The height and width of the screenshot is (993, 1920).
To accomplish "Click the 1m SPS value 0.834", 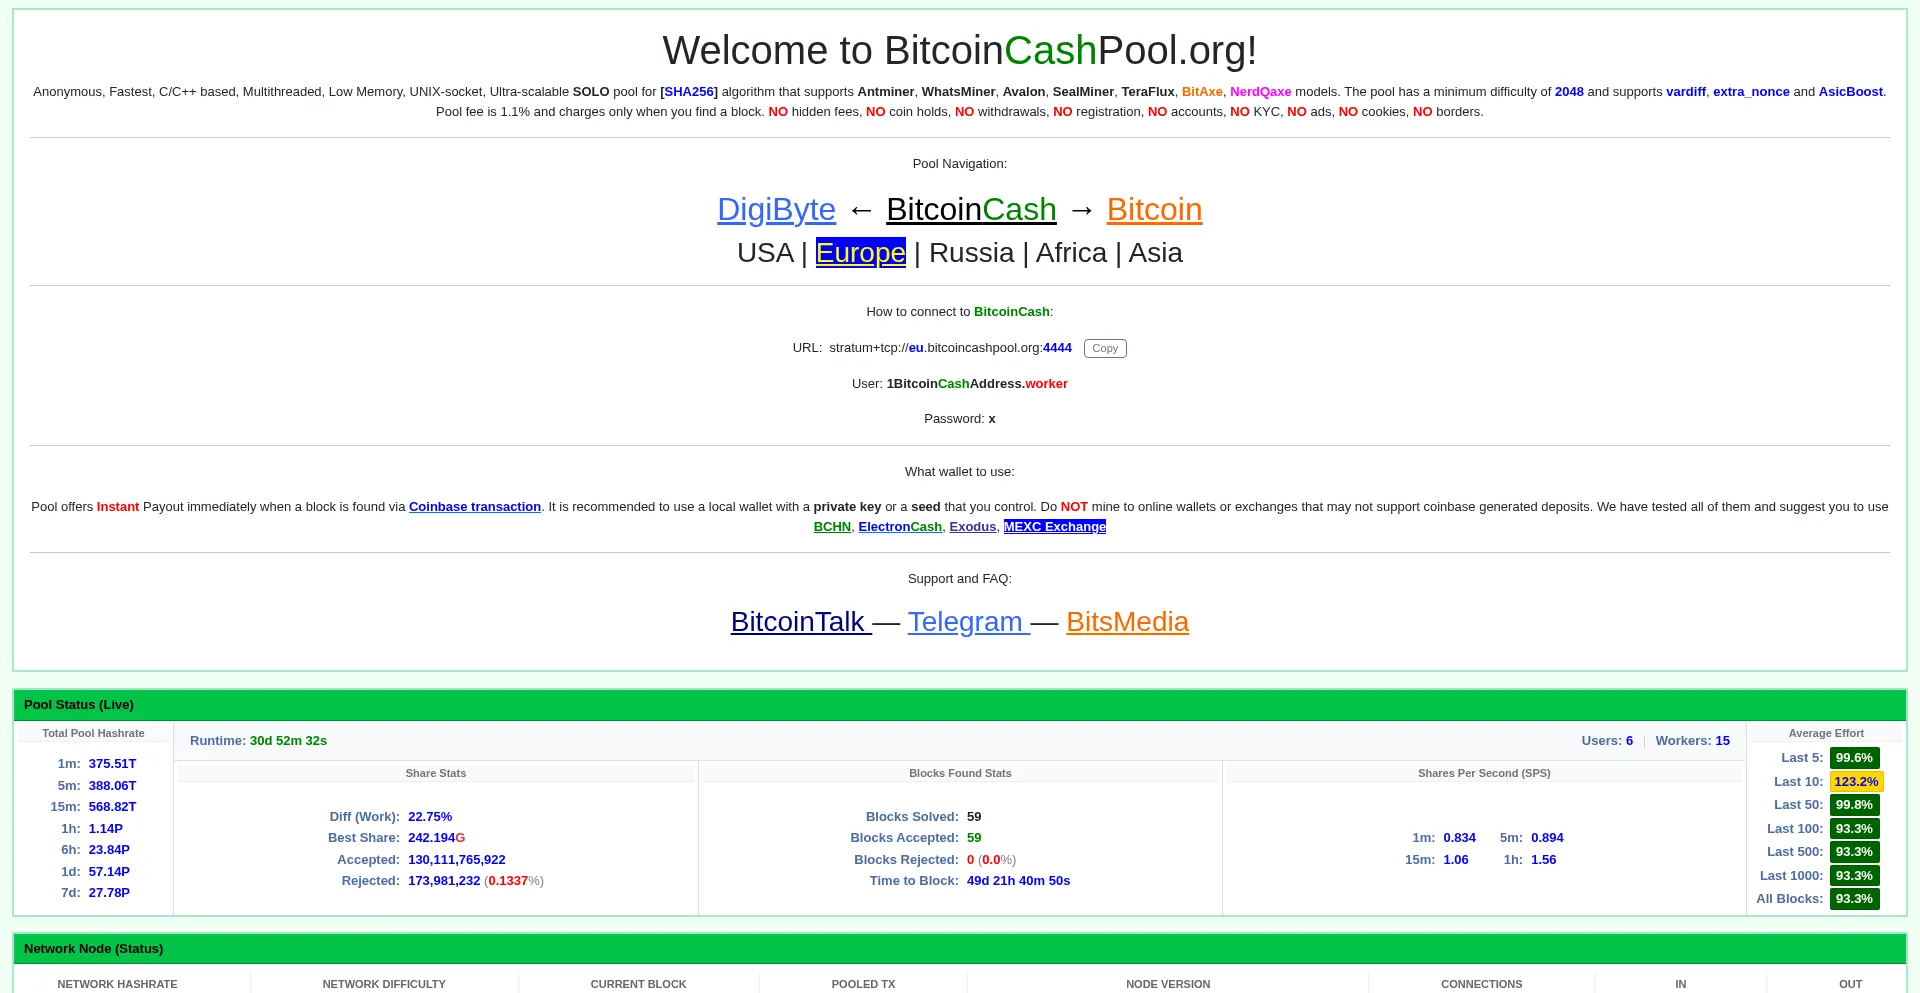I will point(1459,838).
